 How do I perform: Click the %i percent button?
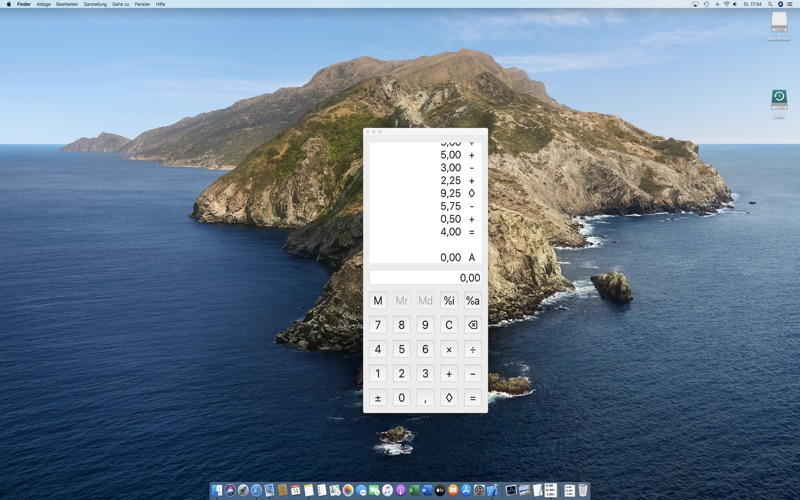[449, 301]
